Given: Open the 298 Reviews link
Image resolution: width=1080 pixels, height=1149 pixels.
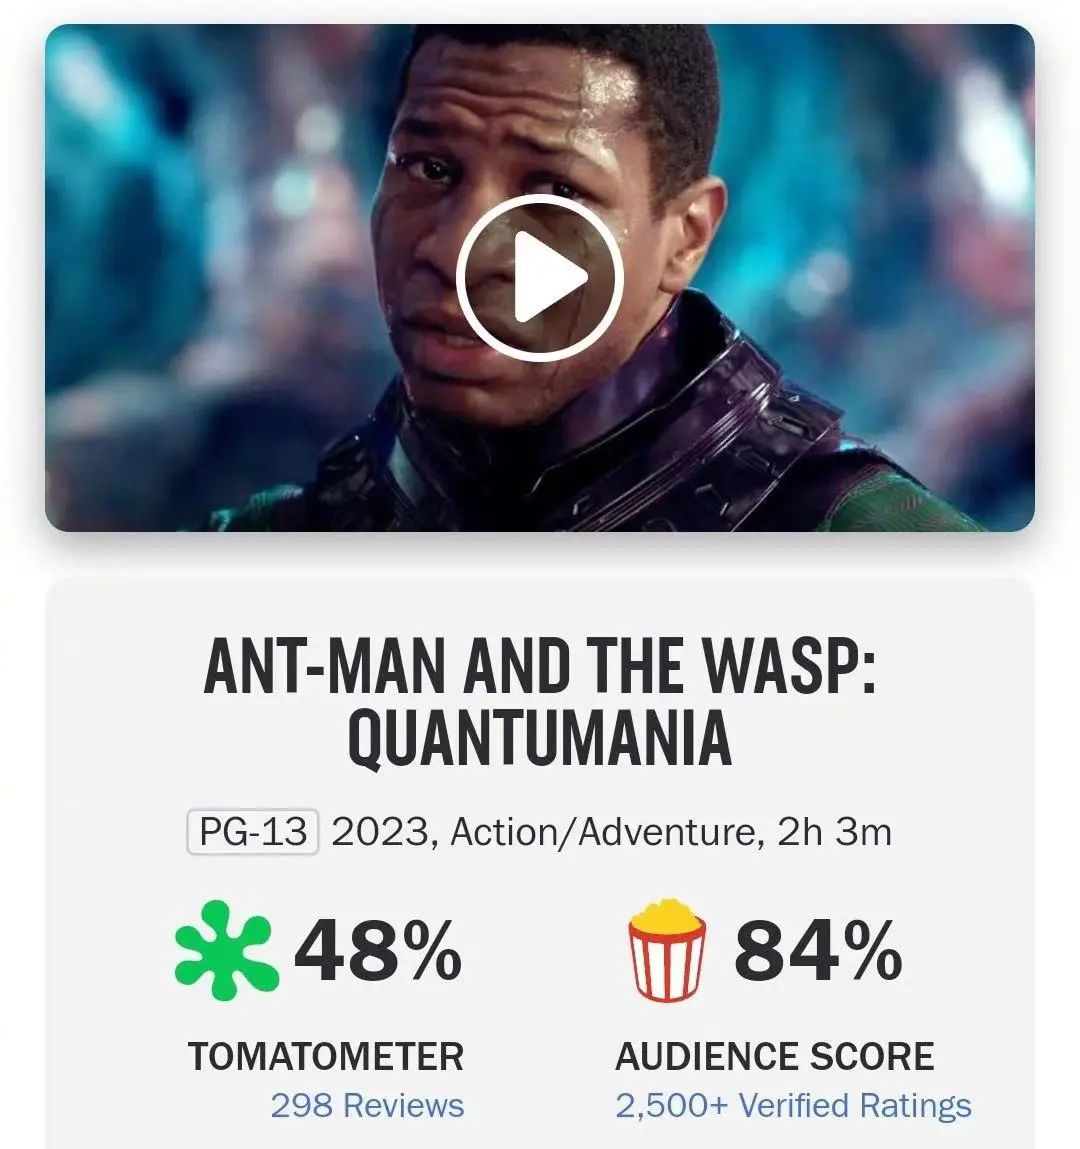Looking at the screenshot, I should 367,1105.
